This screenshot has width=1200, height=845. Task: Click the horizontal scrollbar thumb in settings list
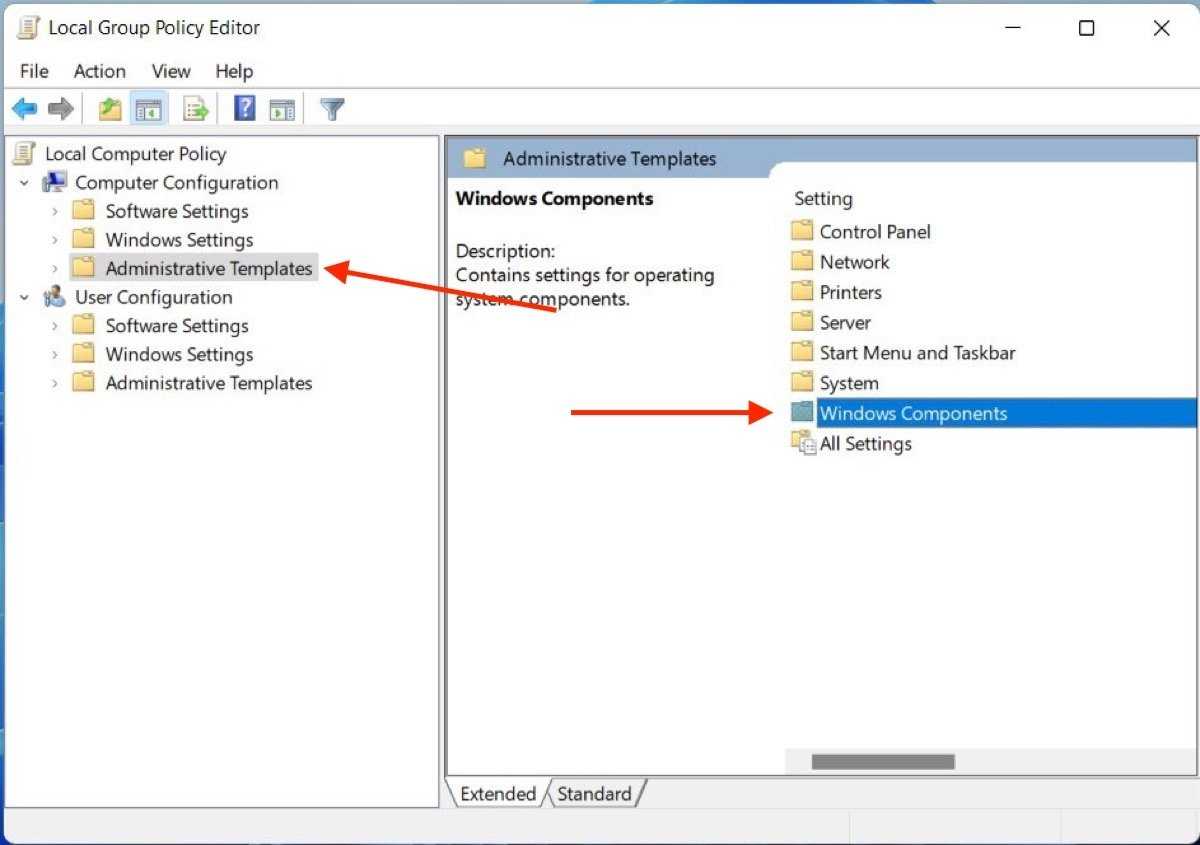click(882, 762)
